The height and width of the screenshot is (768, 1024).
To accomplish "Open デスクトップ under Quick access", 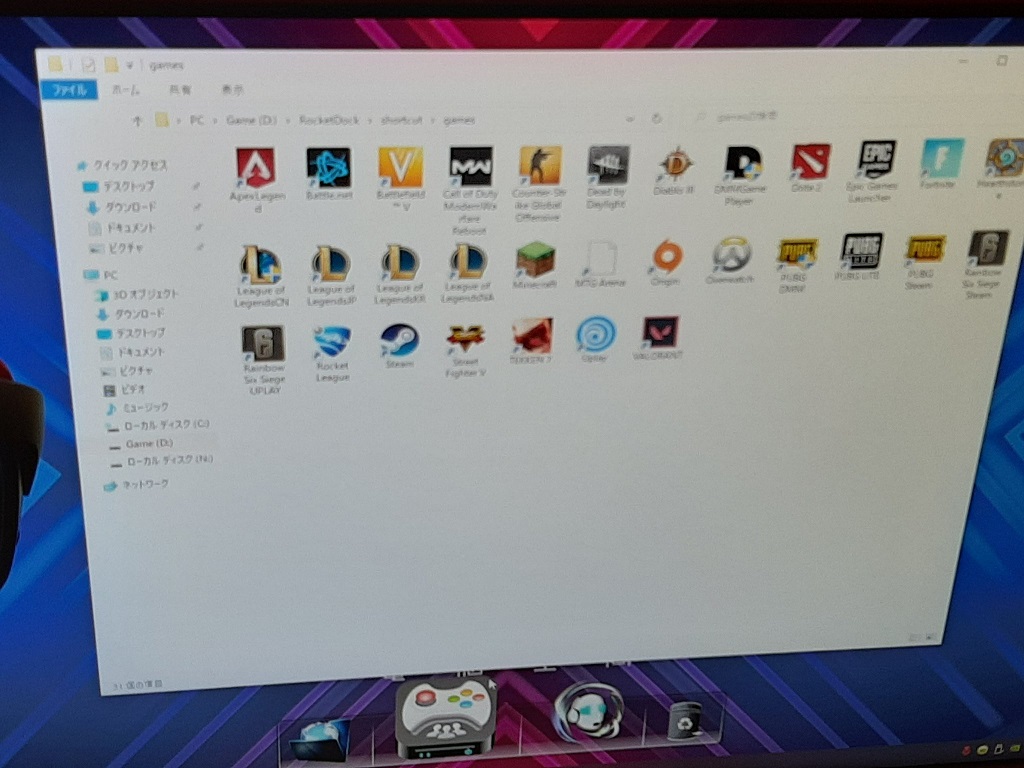I will click(120, 187).
